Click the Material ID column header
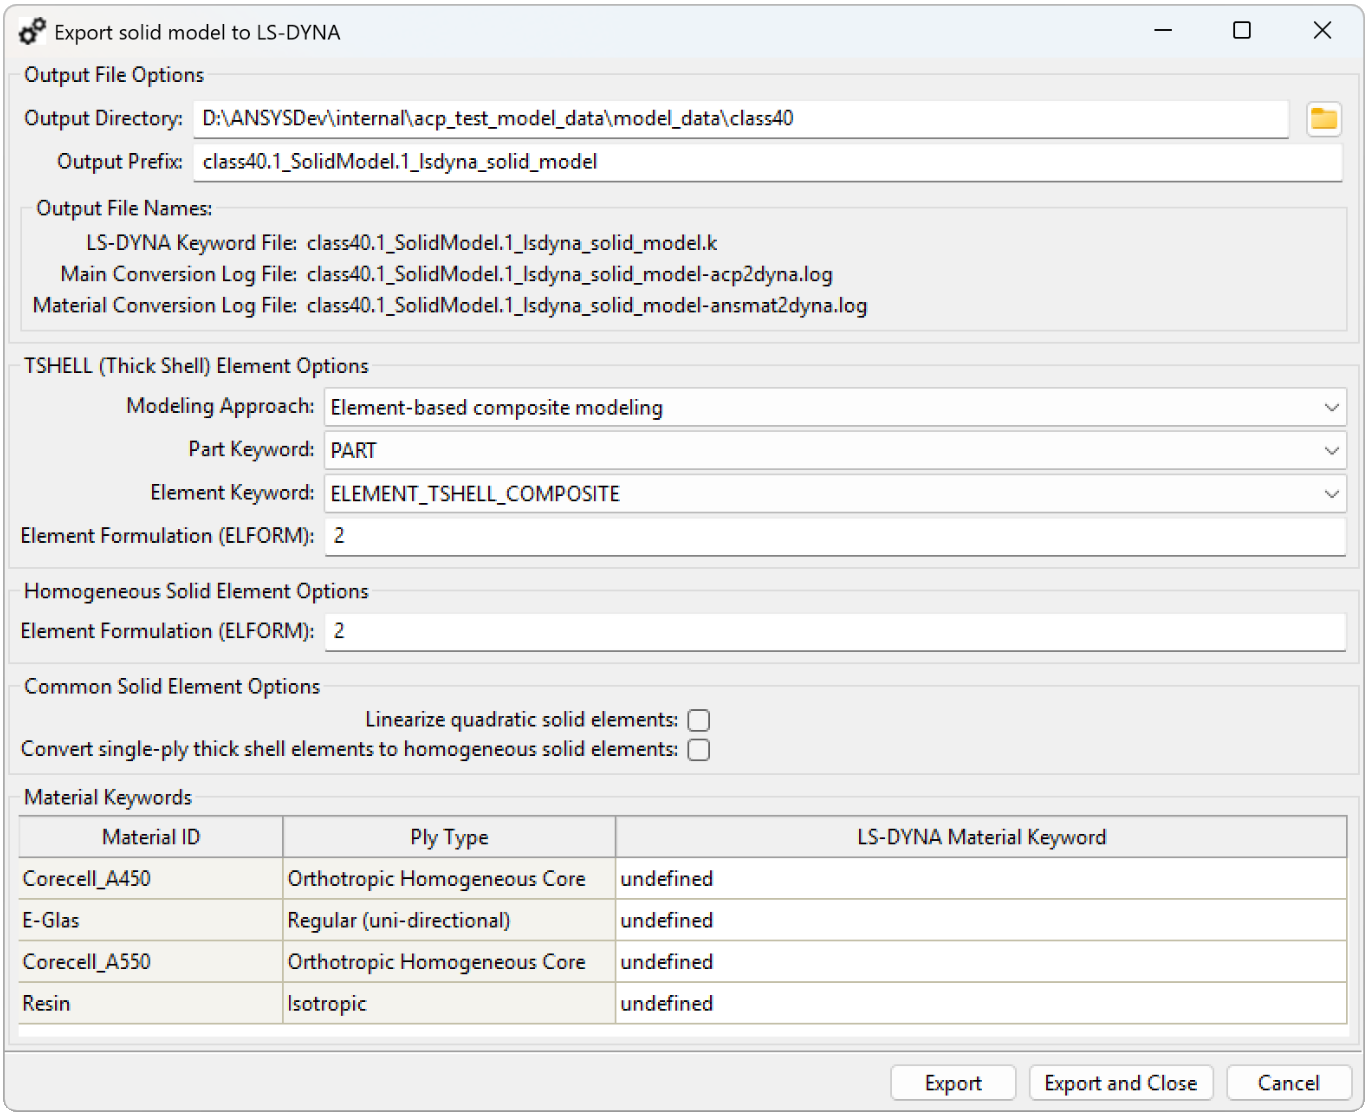This screenshot has height=1115, width=1369. pyautogui.click(x=150, y=837)
